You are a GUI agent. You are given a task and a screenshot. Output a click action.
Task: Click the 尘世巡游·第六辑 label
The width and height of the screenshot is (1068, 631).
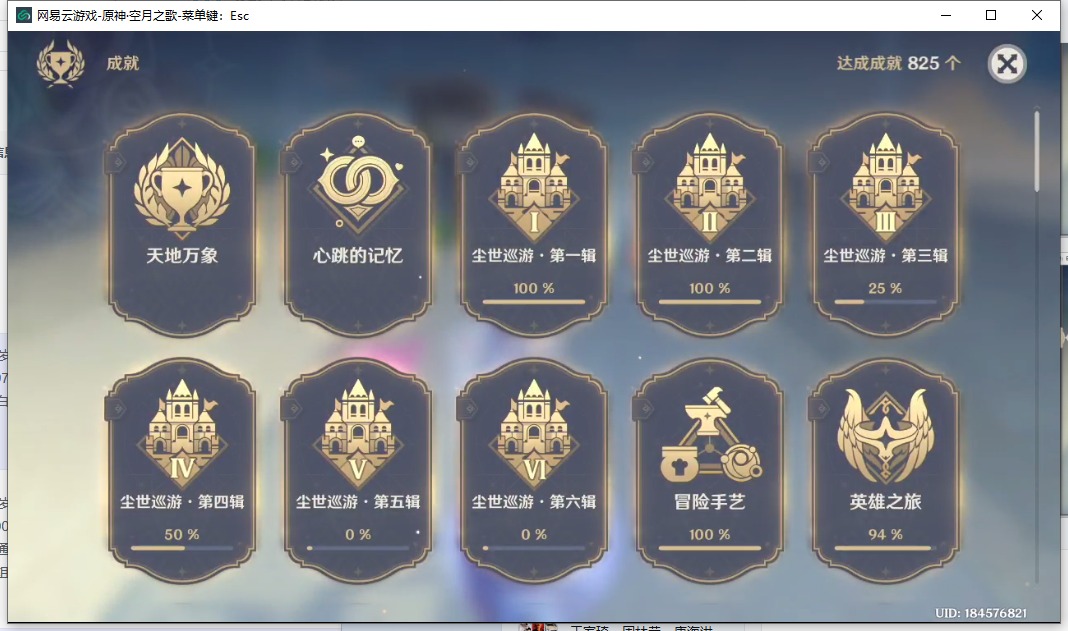(534, 502)
